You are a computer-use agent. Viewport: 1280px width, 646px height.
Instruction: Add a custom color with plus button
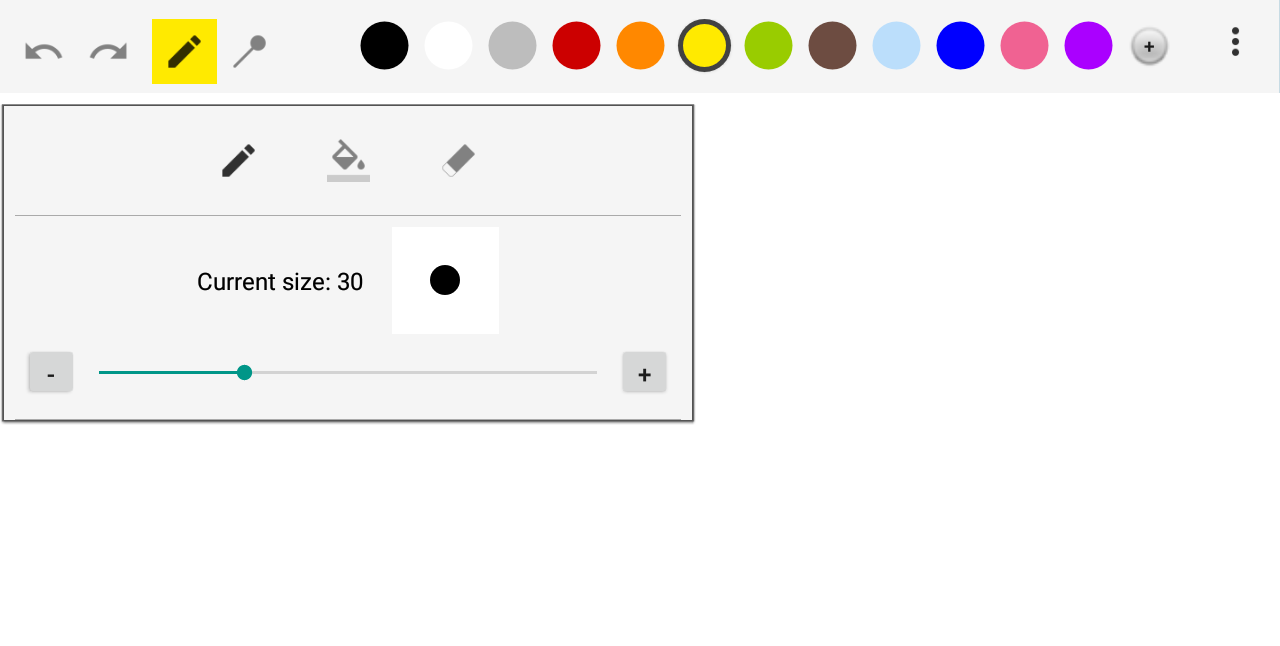coord(1149,46)
